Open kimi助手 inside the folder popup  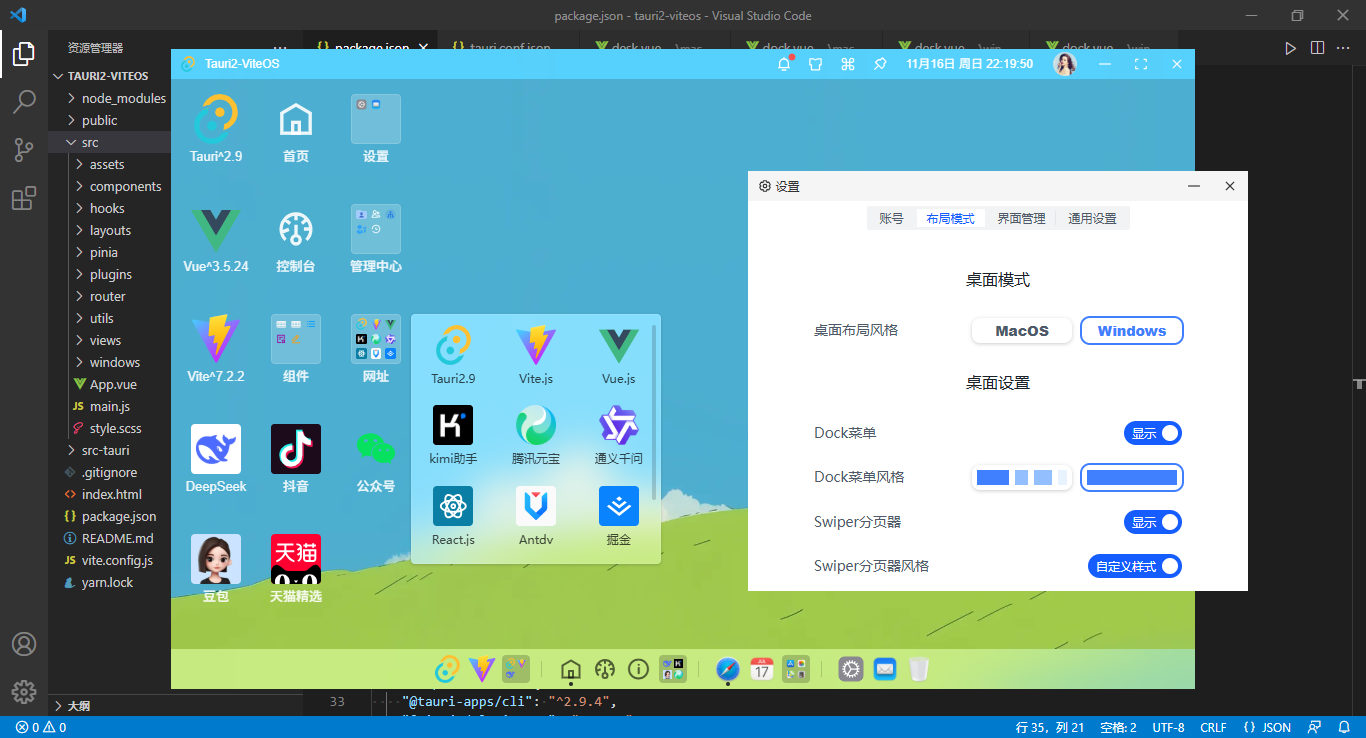[452, 424]
